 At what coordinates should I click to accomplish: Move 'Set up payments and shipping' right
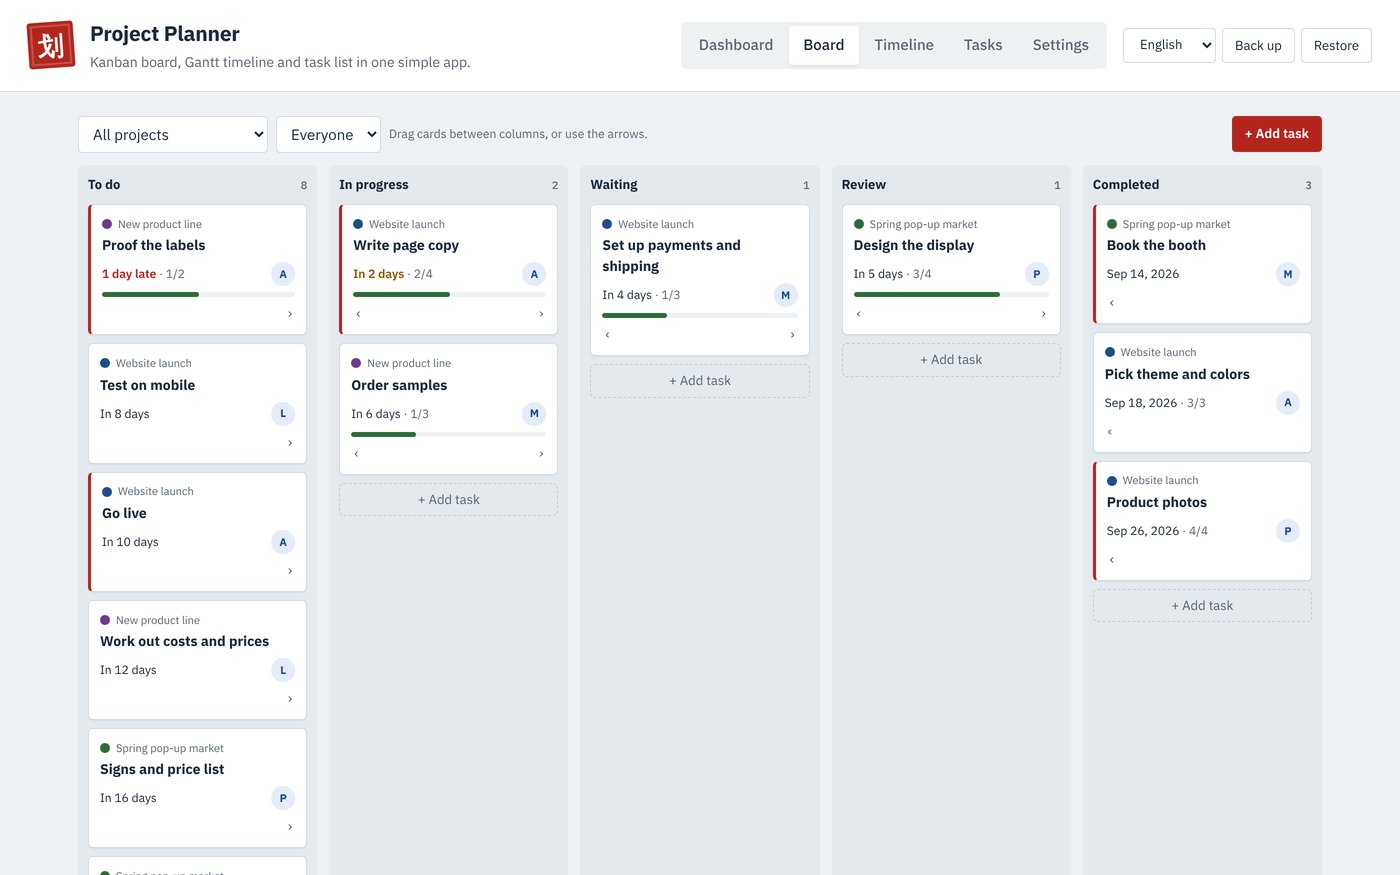click(x=792, y=335)
